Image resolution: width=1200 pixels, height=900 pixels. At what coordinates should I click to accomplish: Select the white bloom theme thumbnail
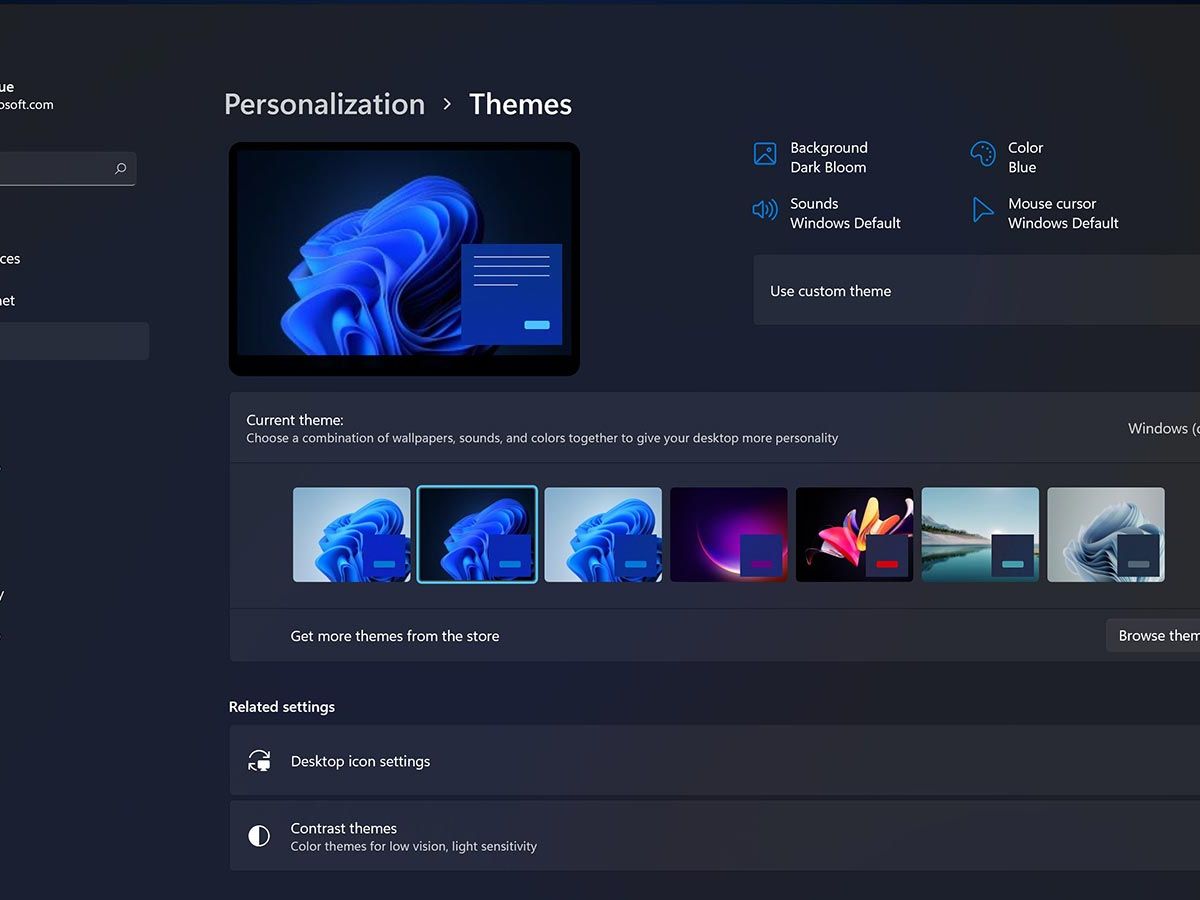[x=1105, y=534]
